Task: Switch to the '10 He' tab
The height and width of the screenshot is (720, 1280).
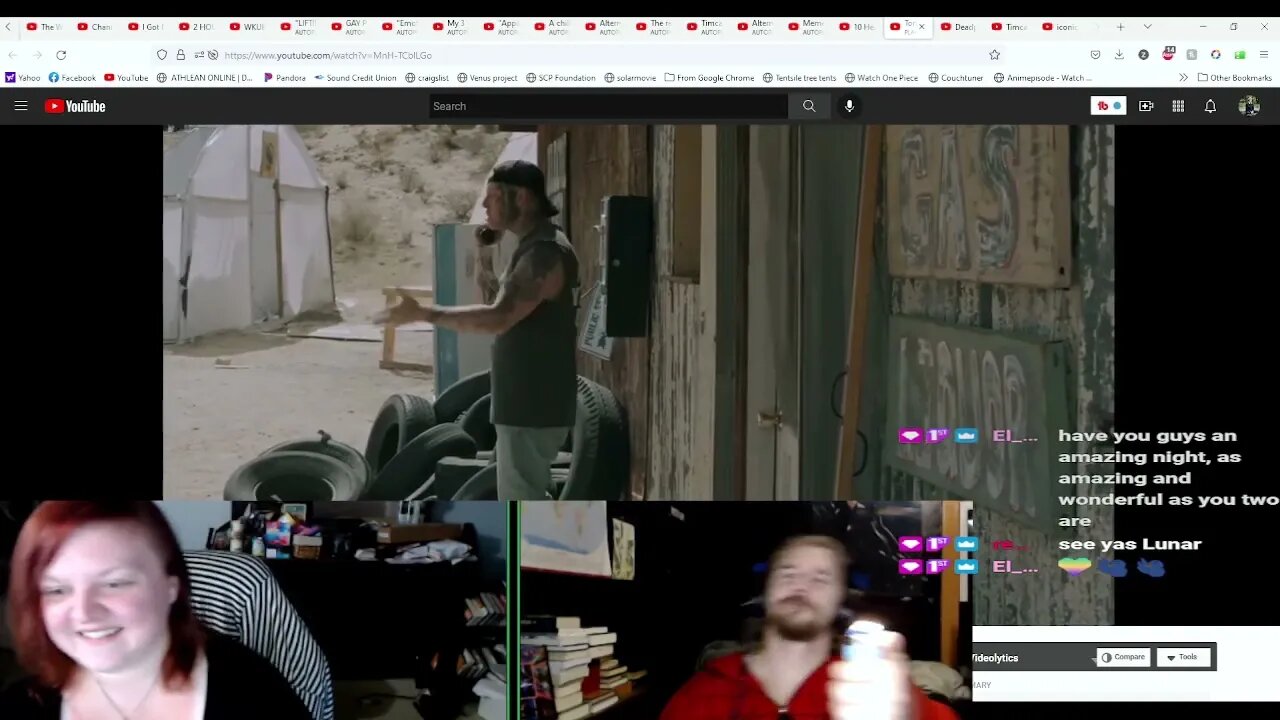Action: coord(857,27)
